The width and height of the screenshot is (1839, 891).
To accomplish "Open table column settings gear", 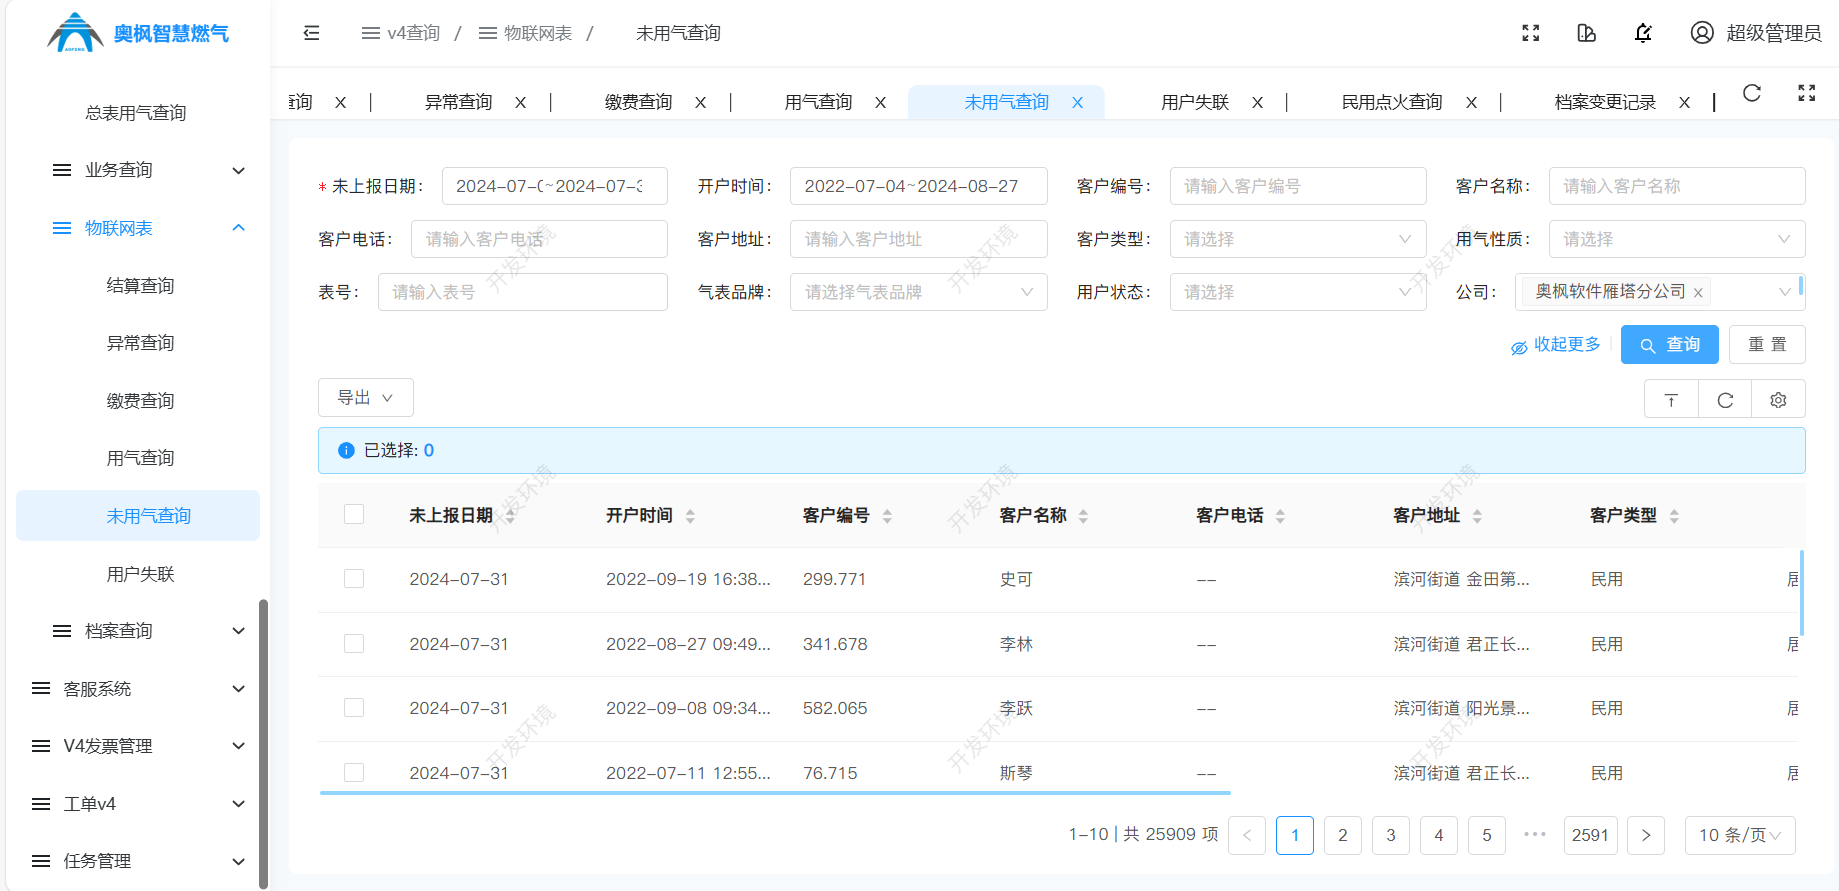I will (1778, 399).
